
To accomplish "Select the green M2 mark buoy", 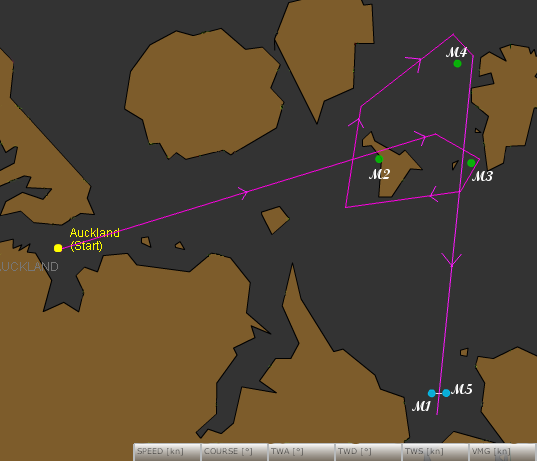I will 379,159.
